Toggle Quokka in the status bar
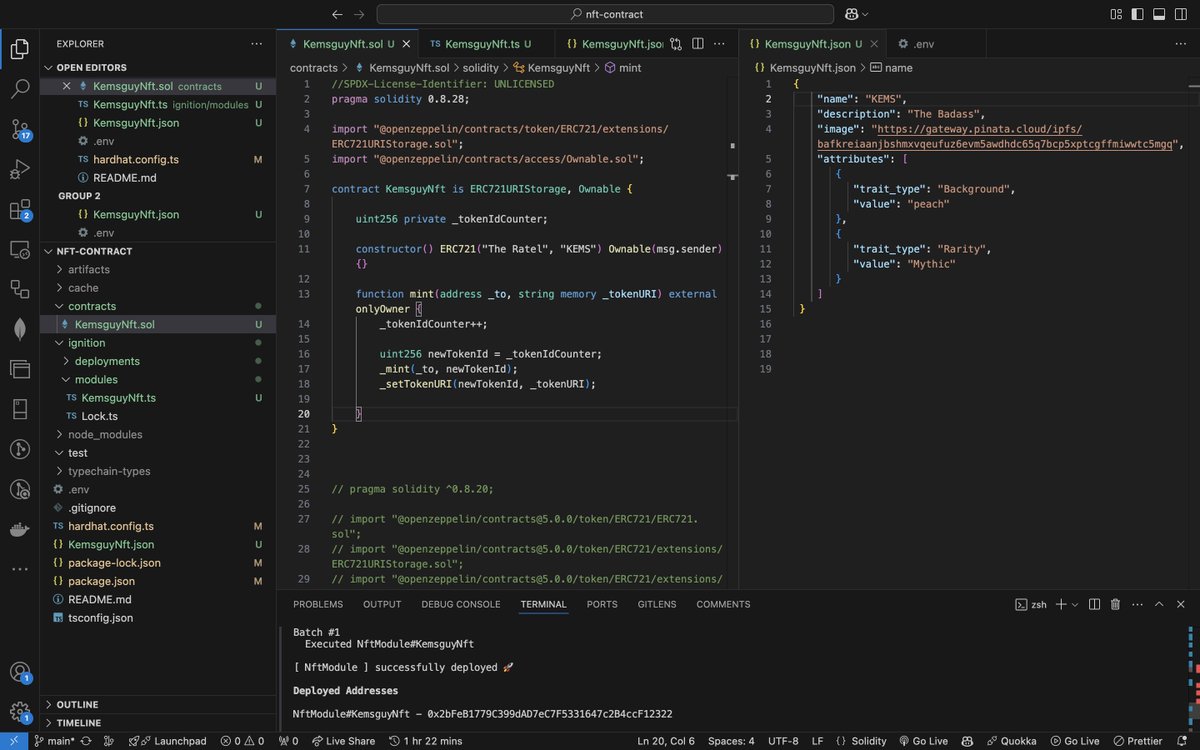 (1012, 741)
